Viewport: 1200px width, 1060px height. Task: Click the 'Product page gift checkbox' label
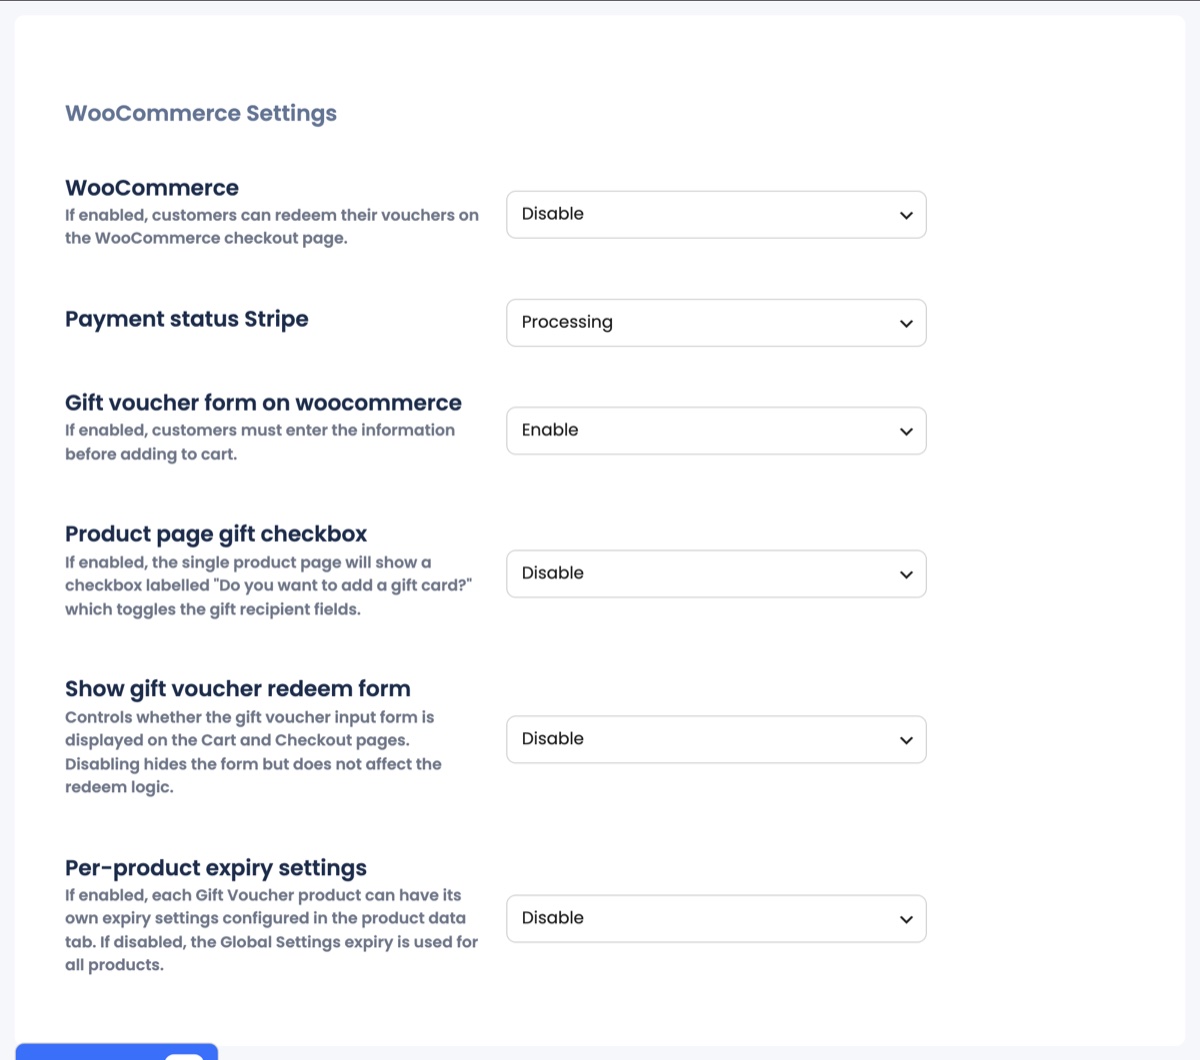click(x=216, y=534)
